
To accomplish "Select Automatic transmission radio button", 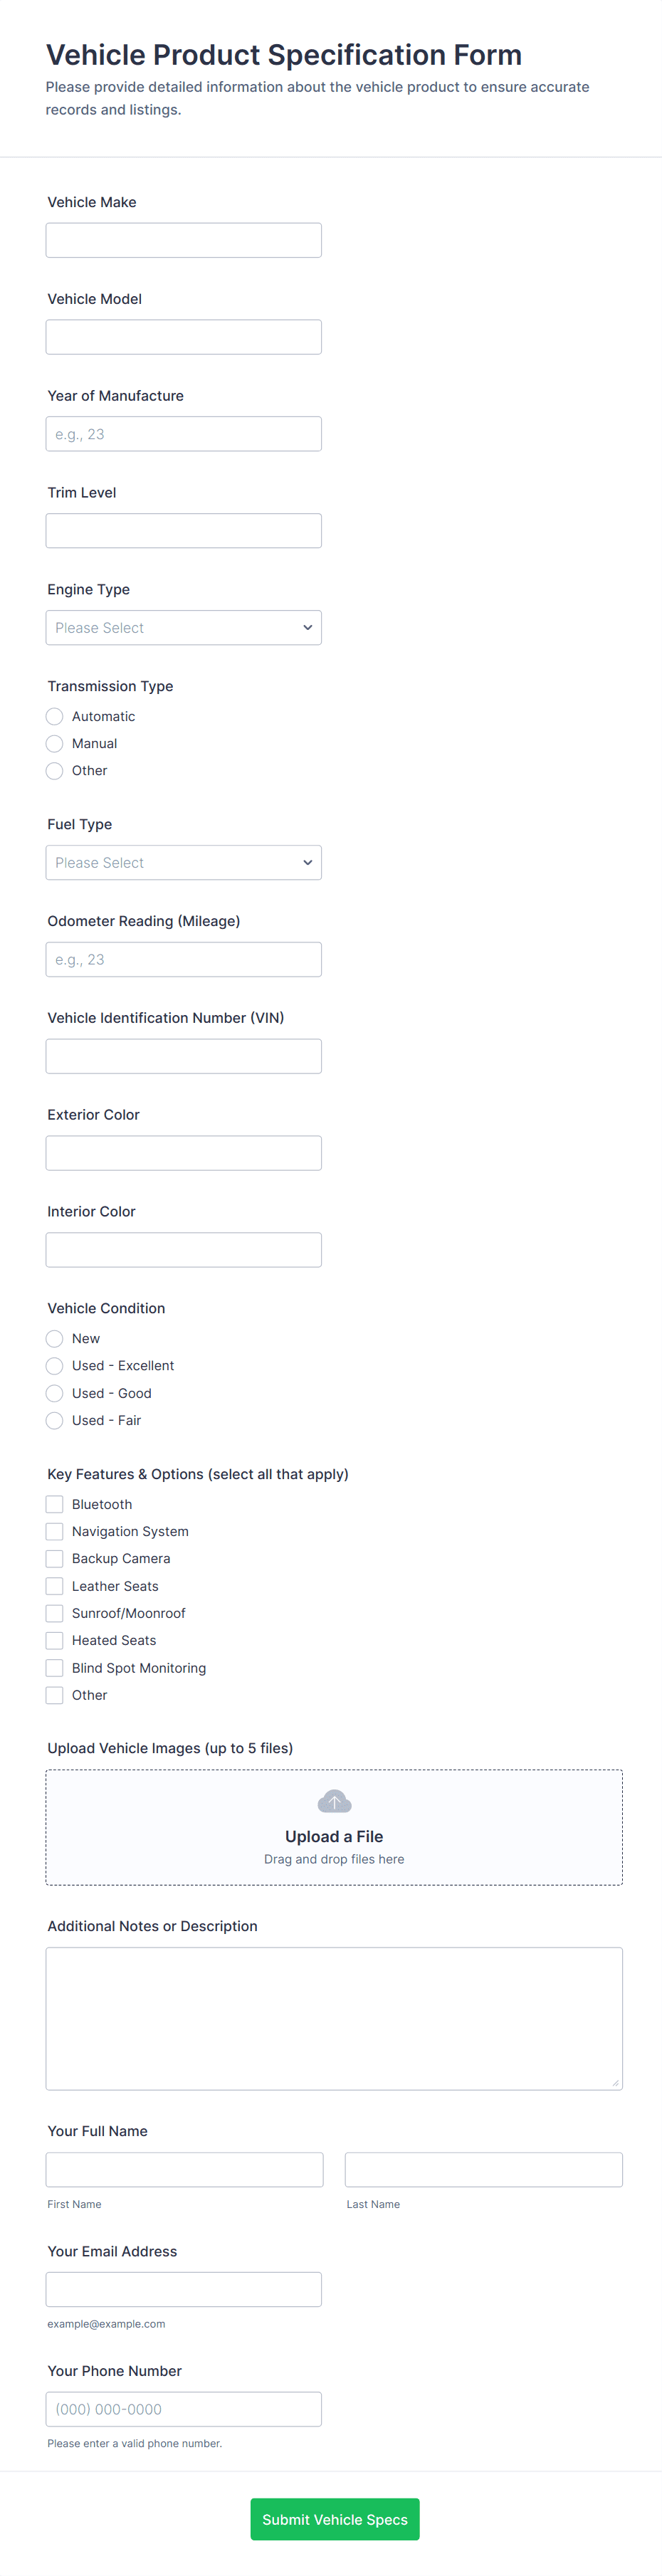I will coord(55,716).
